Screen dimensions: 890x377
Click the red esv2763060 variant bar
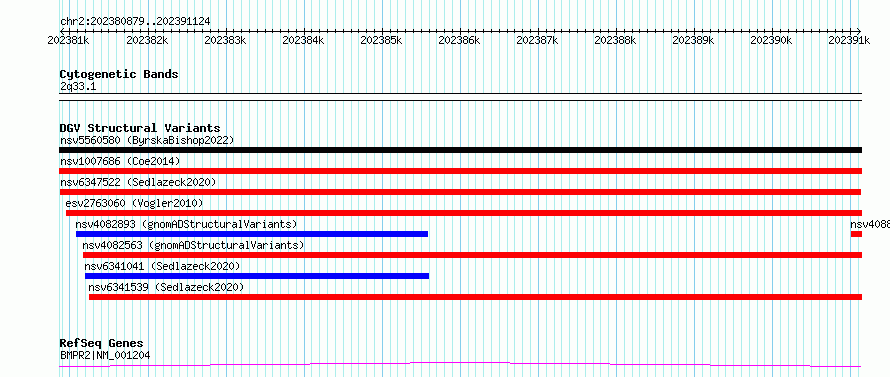(464, 213)
